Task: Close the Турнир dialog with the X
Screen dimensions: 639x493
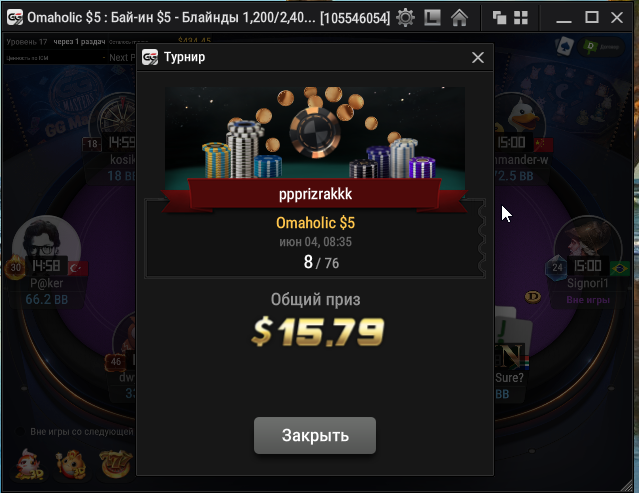Action: (478, 57)
